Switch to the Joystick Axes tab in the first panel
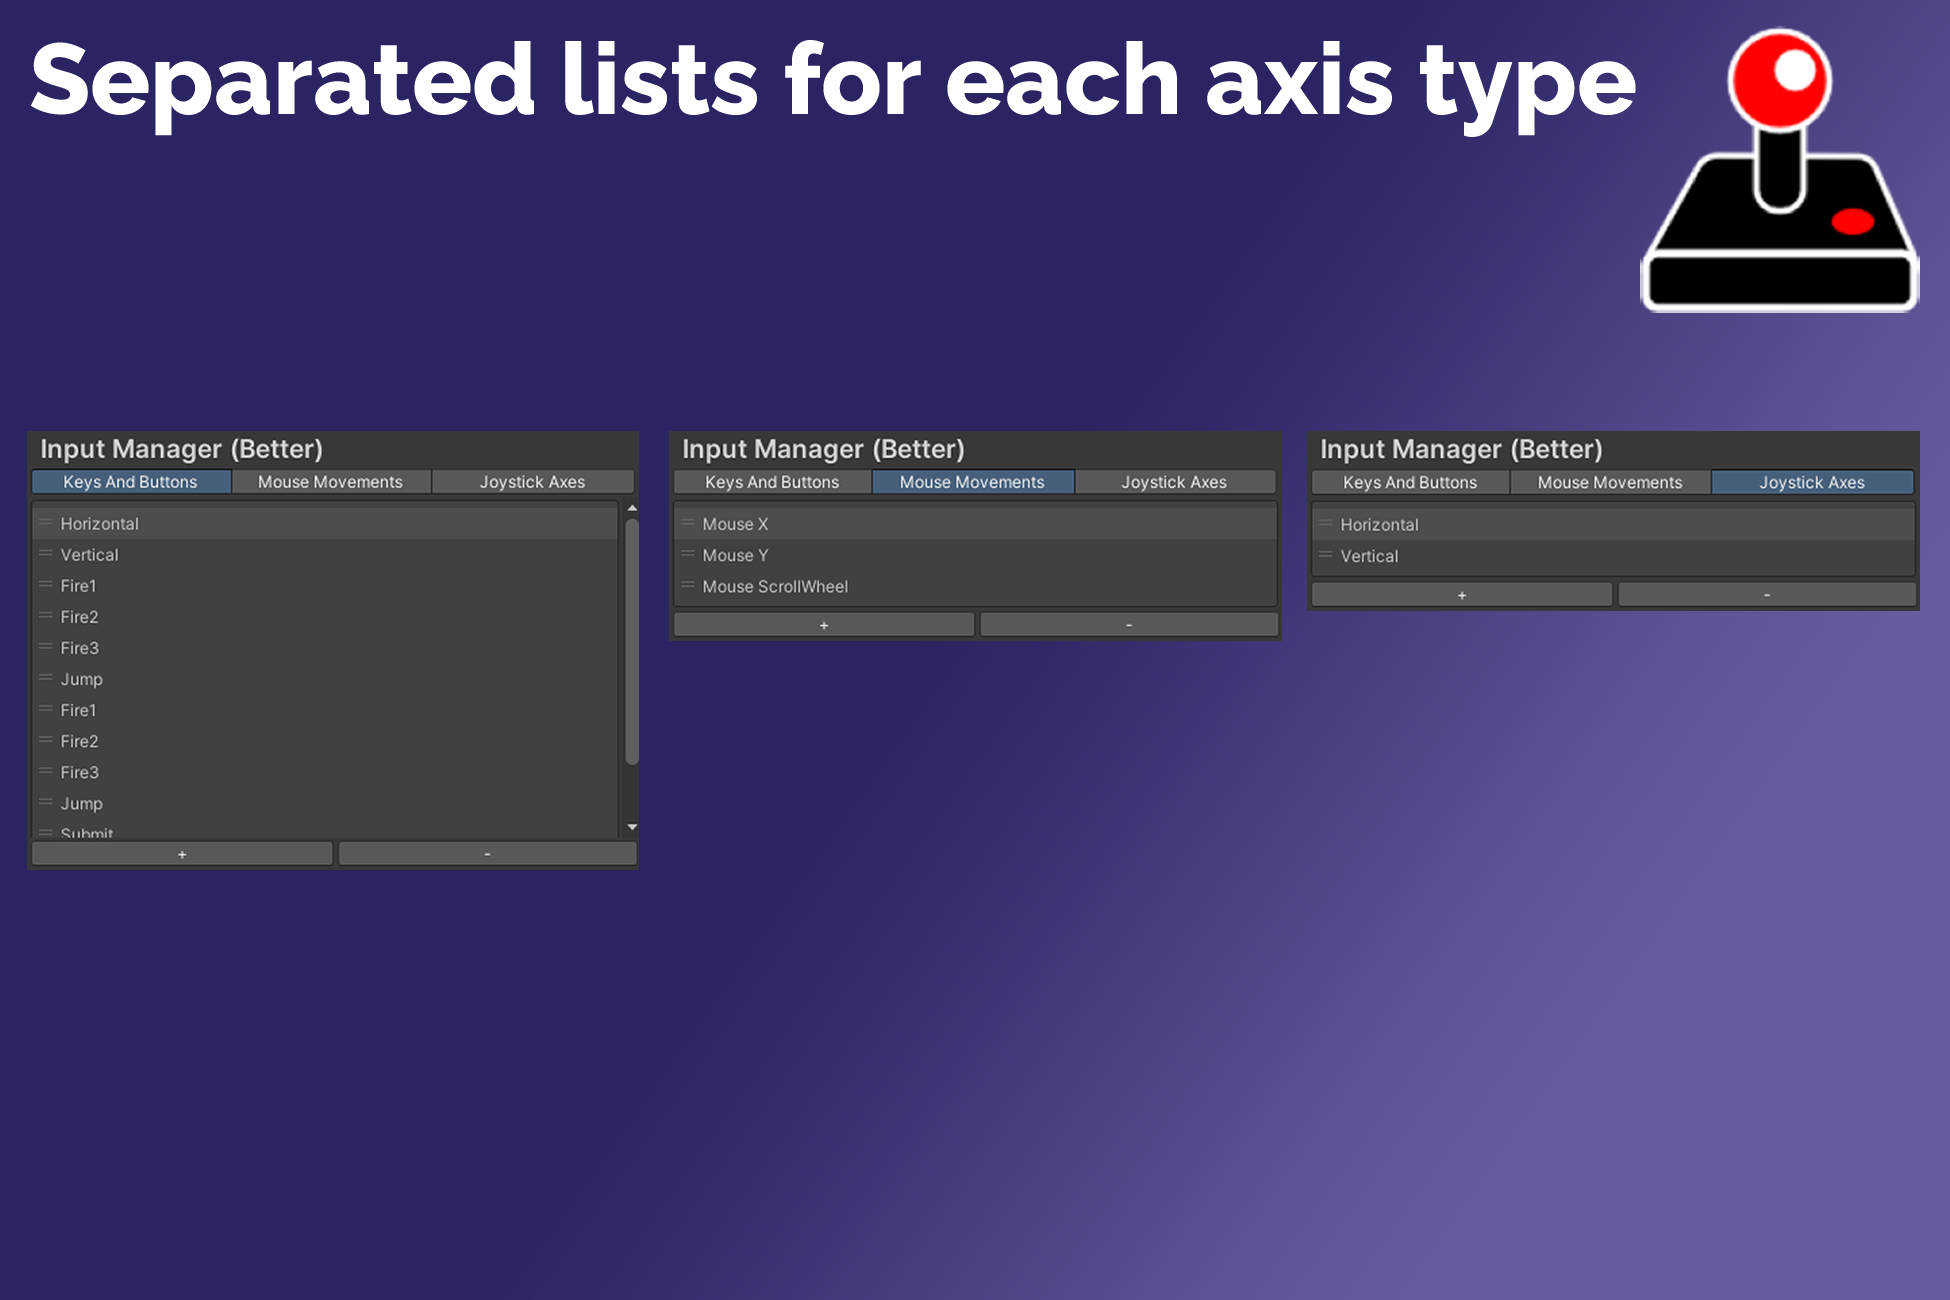 click(x=532, y=482)
